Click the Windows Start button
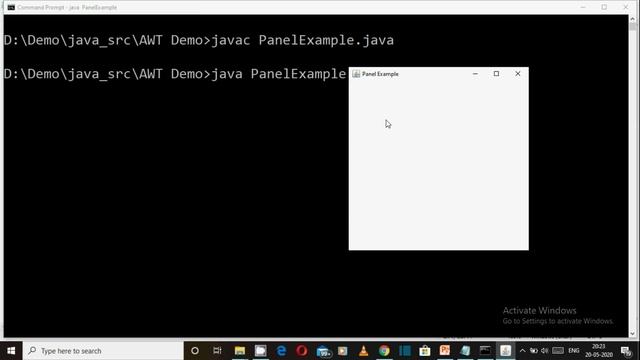Image resolution: width=640 pixels, height=360 pixels. [x=11, y=351]
